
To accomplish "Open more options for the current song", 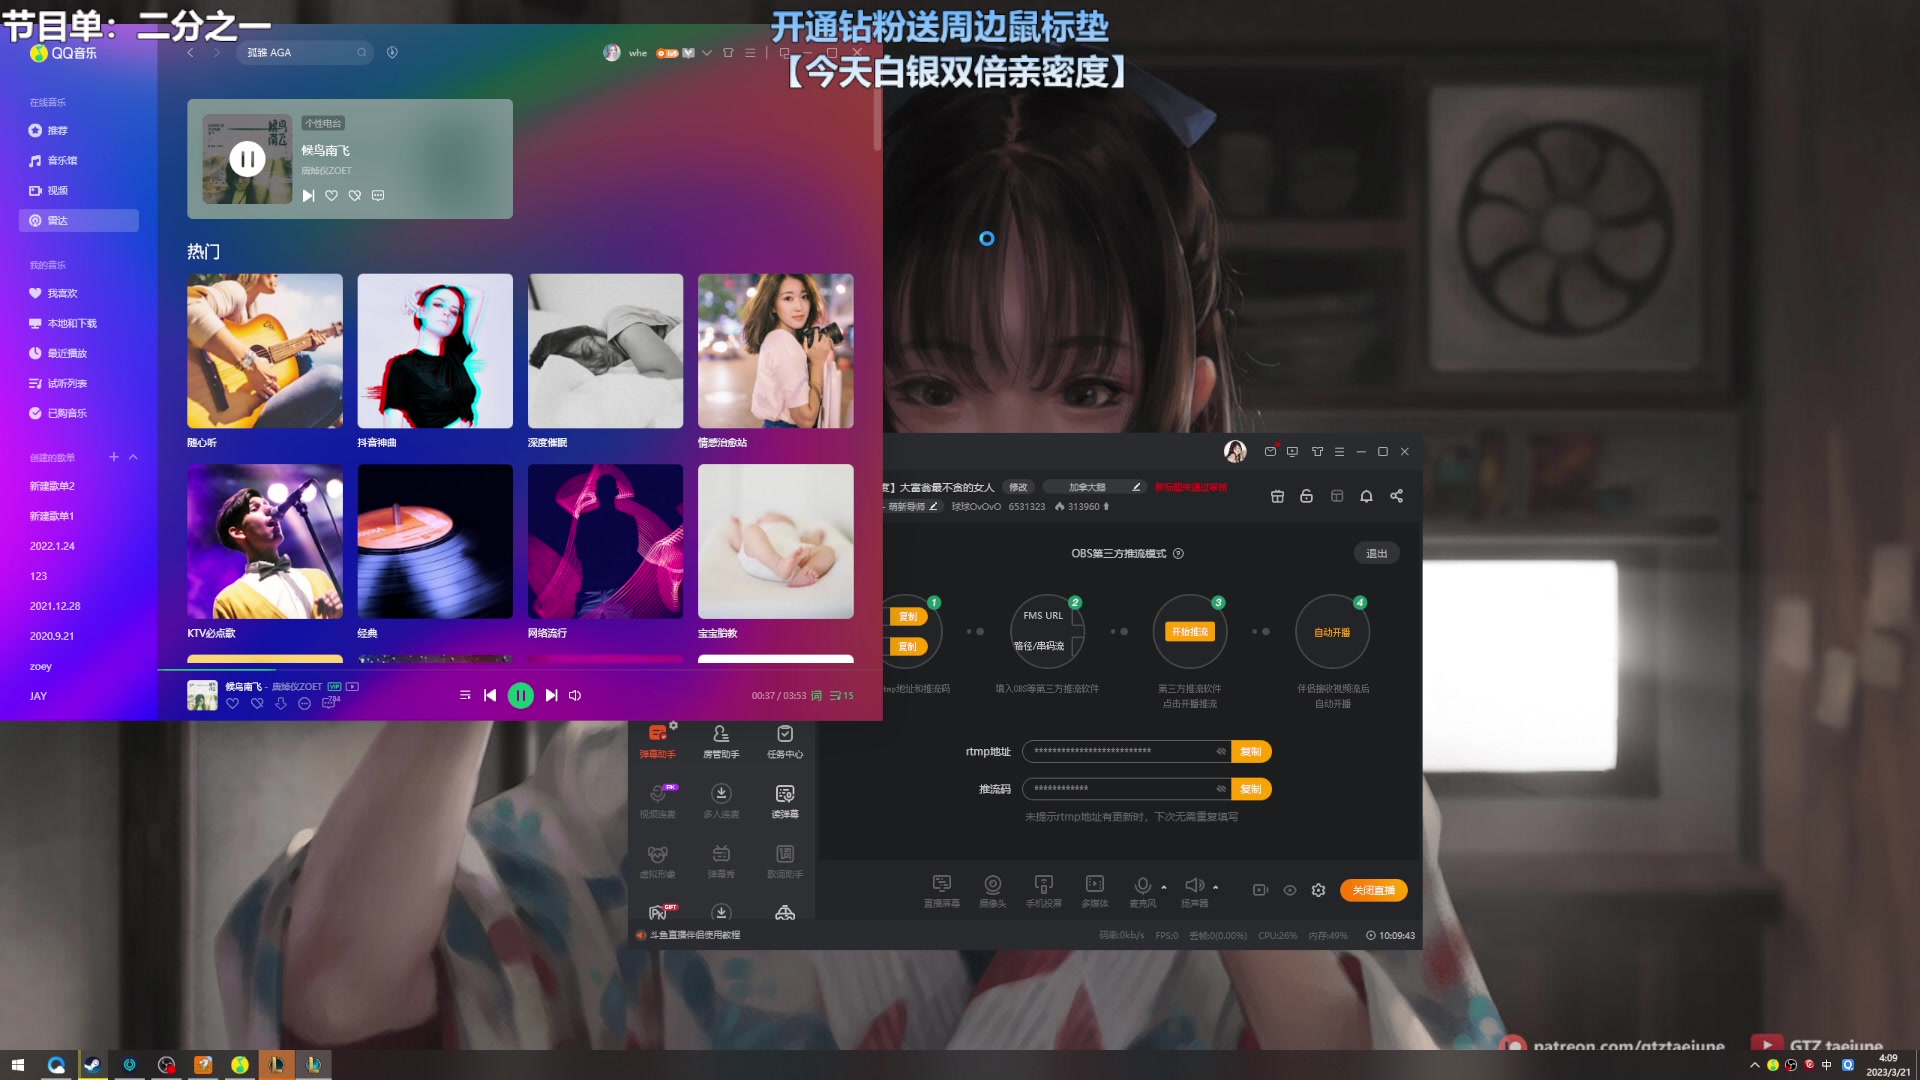I will (305, 704).
